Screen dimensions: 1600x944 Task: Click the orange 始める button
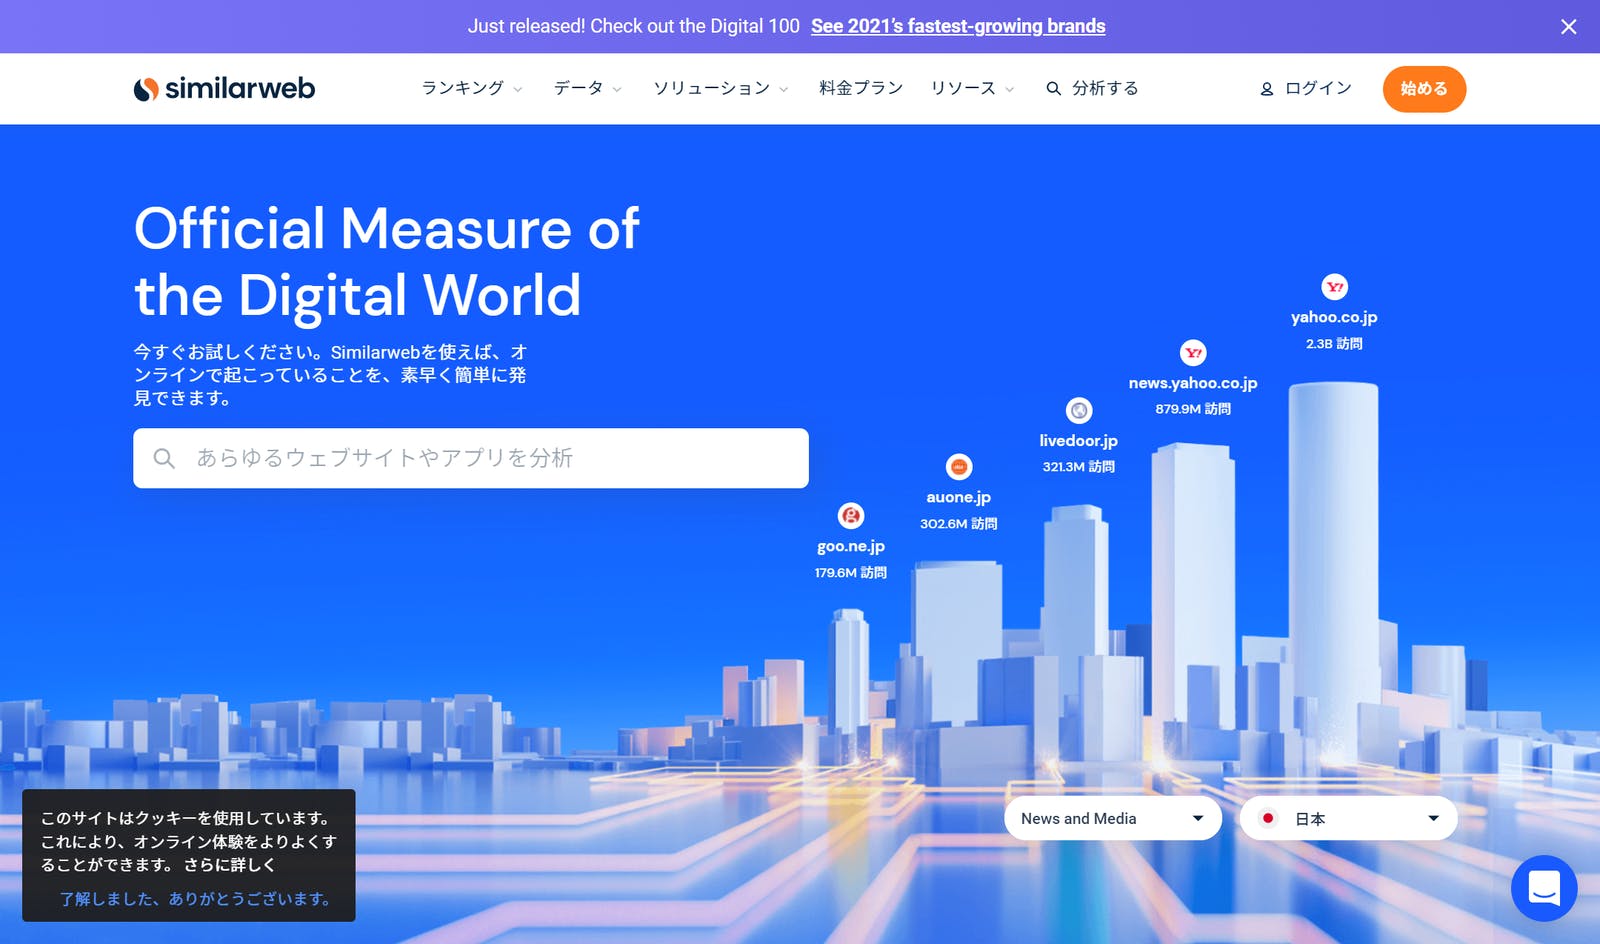pos(1424,89)
